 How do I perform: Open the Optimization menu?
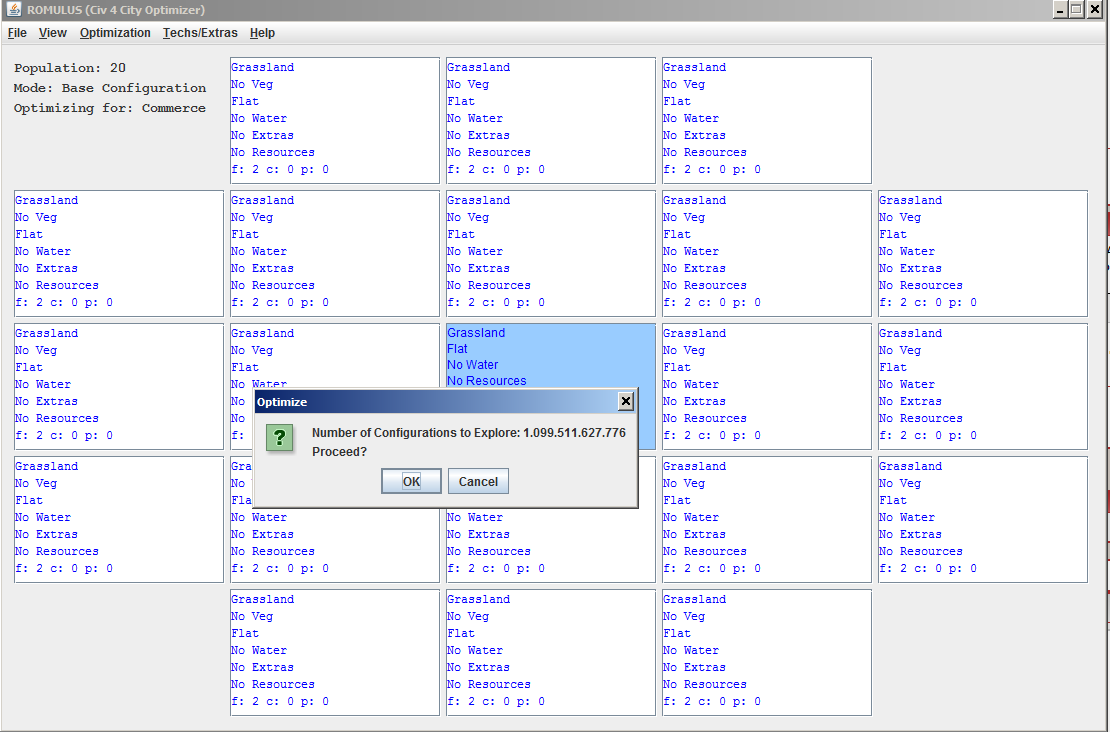(115, 33)
